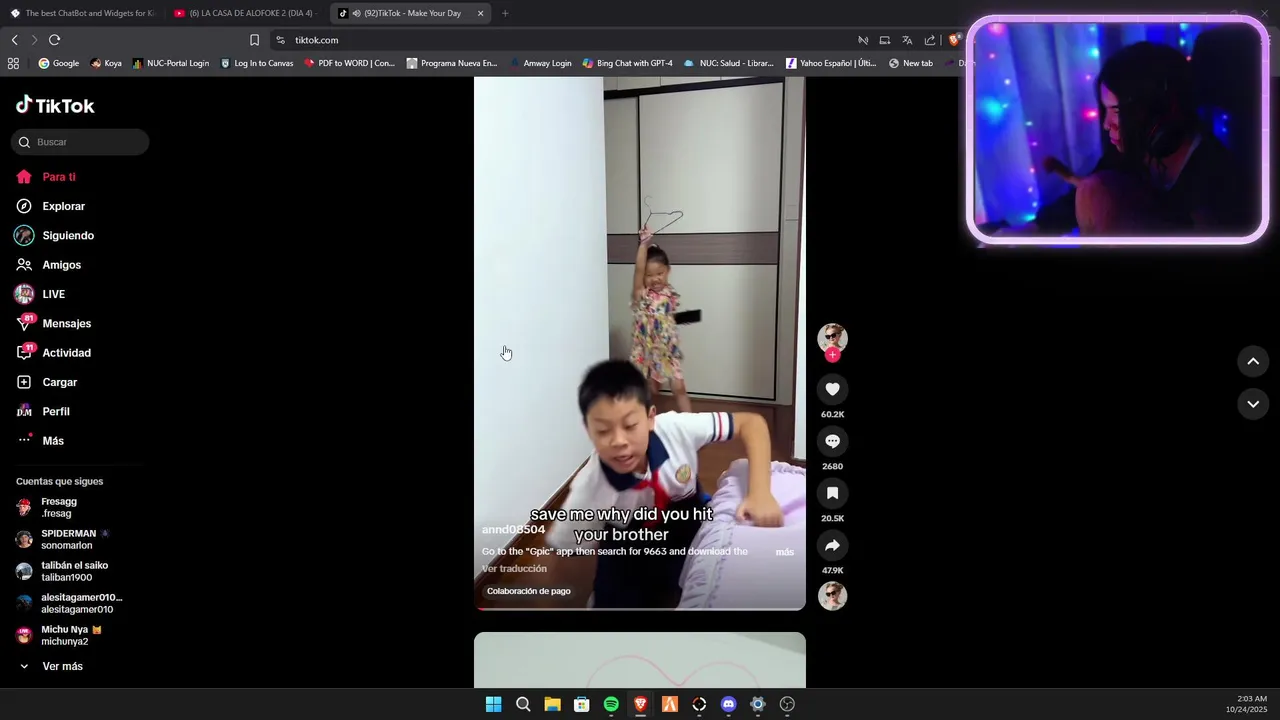Click Ver traducción link
The width and height of the screenshot is (1280, 720).
point(514,569)
